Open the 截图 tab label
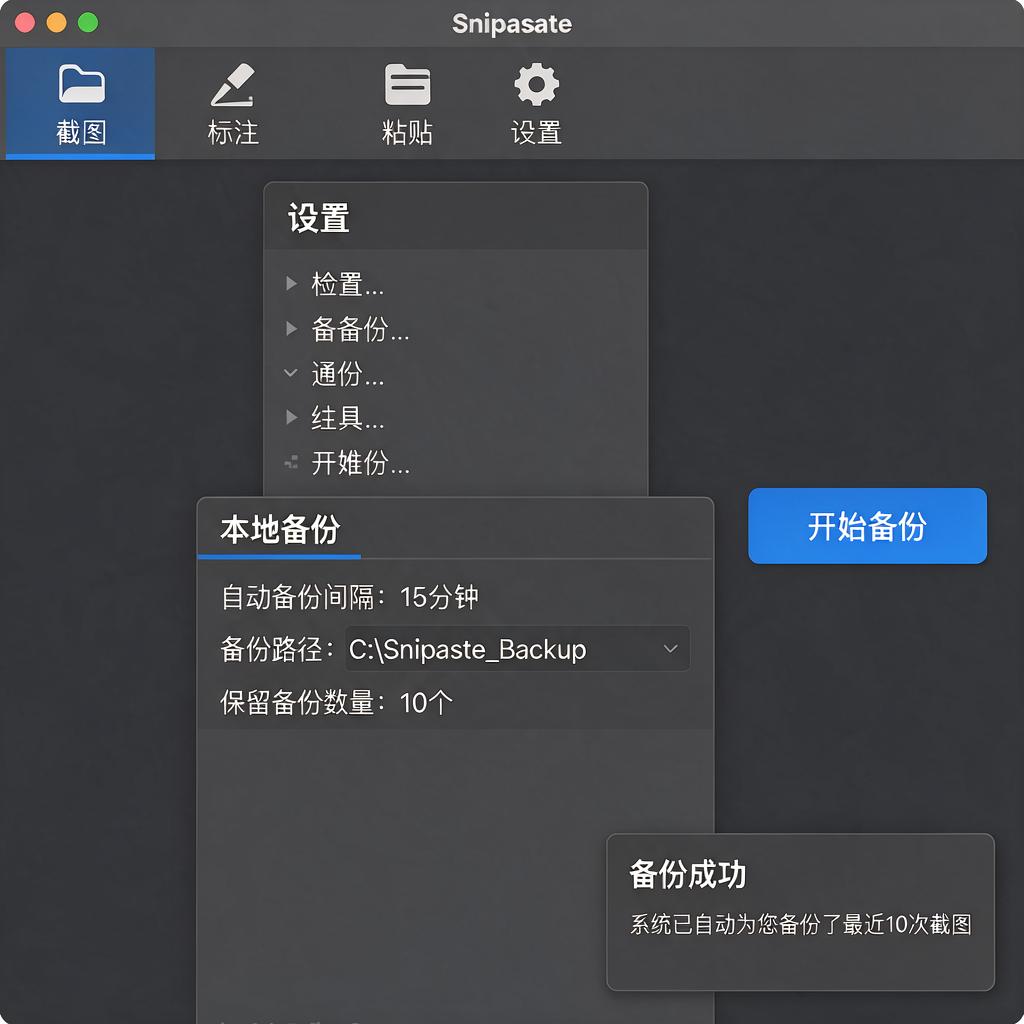Image resolution: width=1024 pixels, height=1024 pixels. coord(81,133)
